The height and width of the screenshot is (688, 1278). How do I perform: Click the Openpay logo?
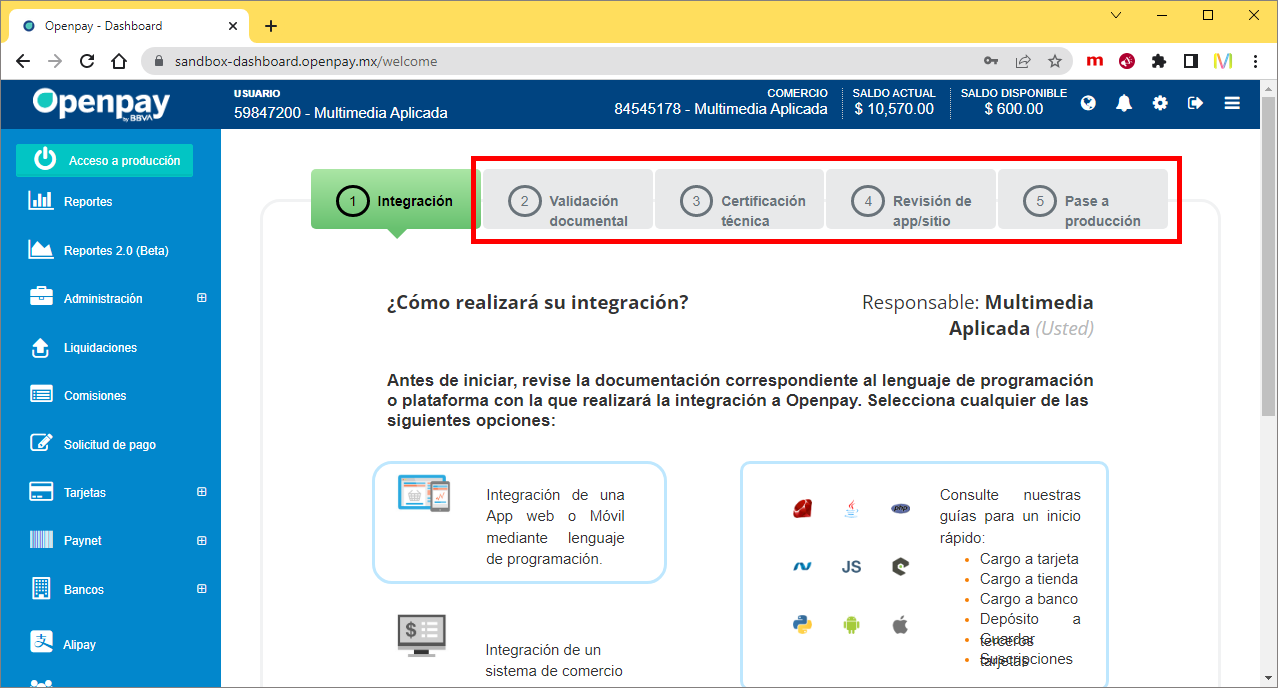tap(101, 104)
